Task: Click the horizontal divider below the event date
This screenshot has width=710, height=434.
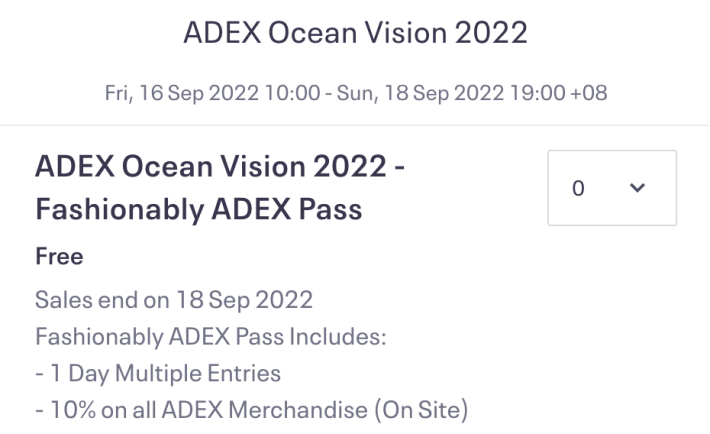Action: coord(355,125)
